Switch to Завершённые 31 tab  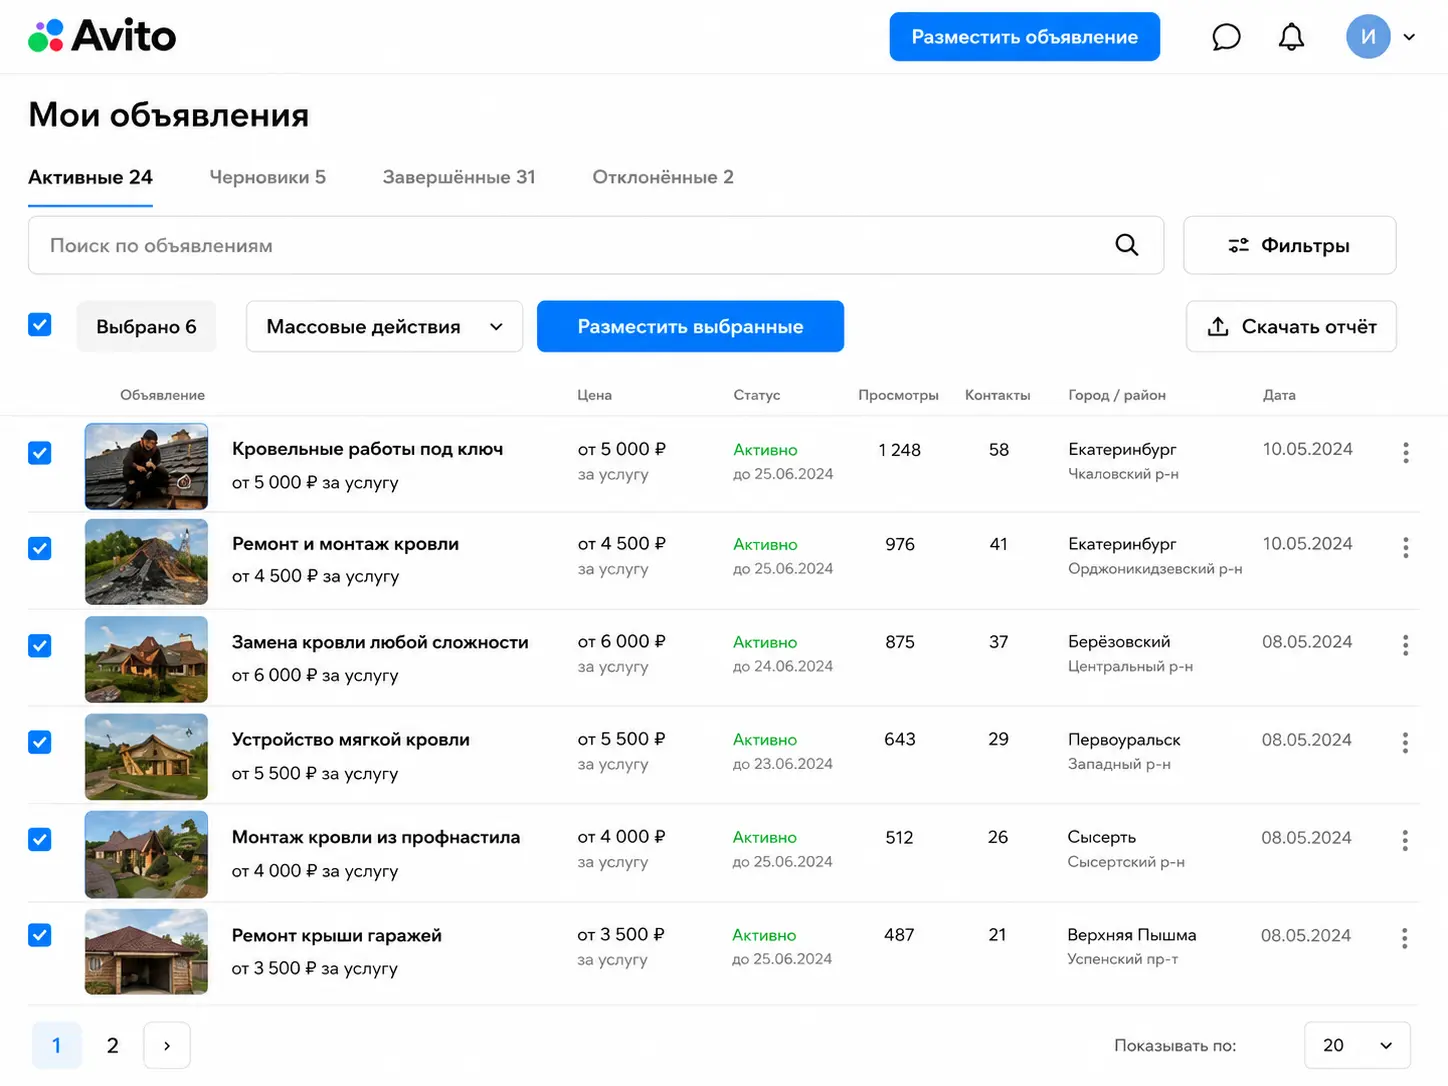(x=459, y=177)
